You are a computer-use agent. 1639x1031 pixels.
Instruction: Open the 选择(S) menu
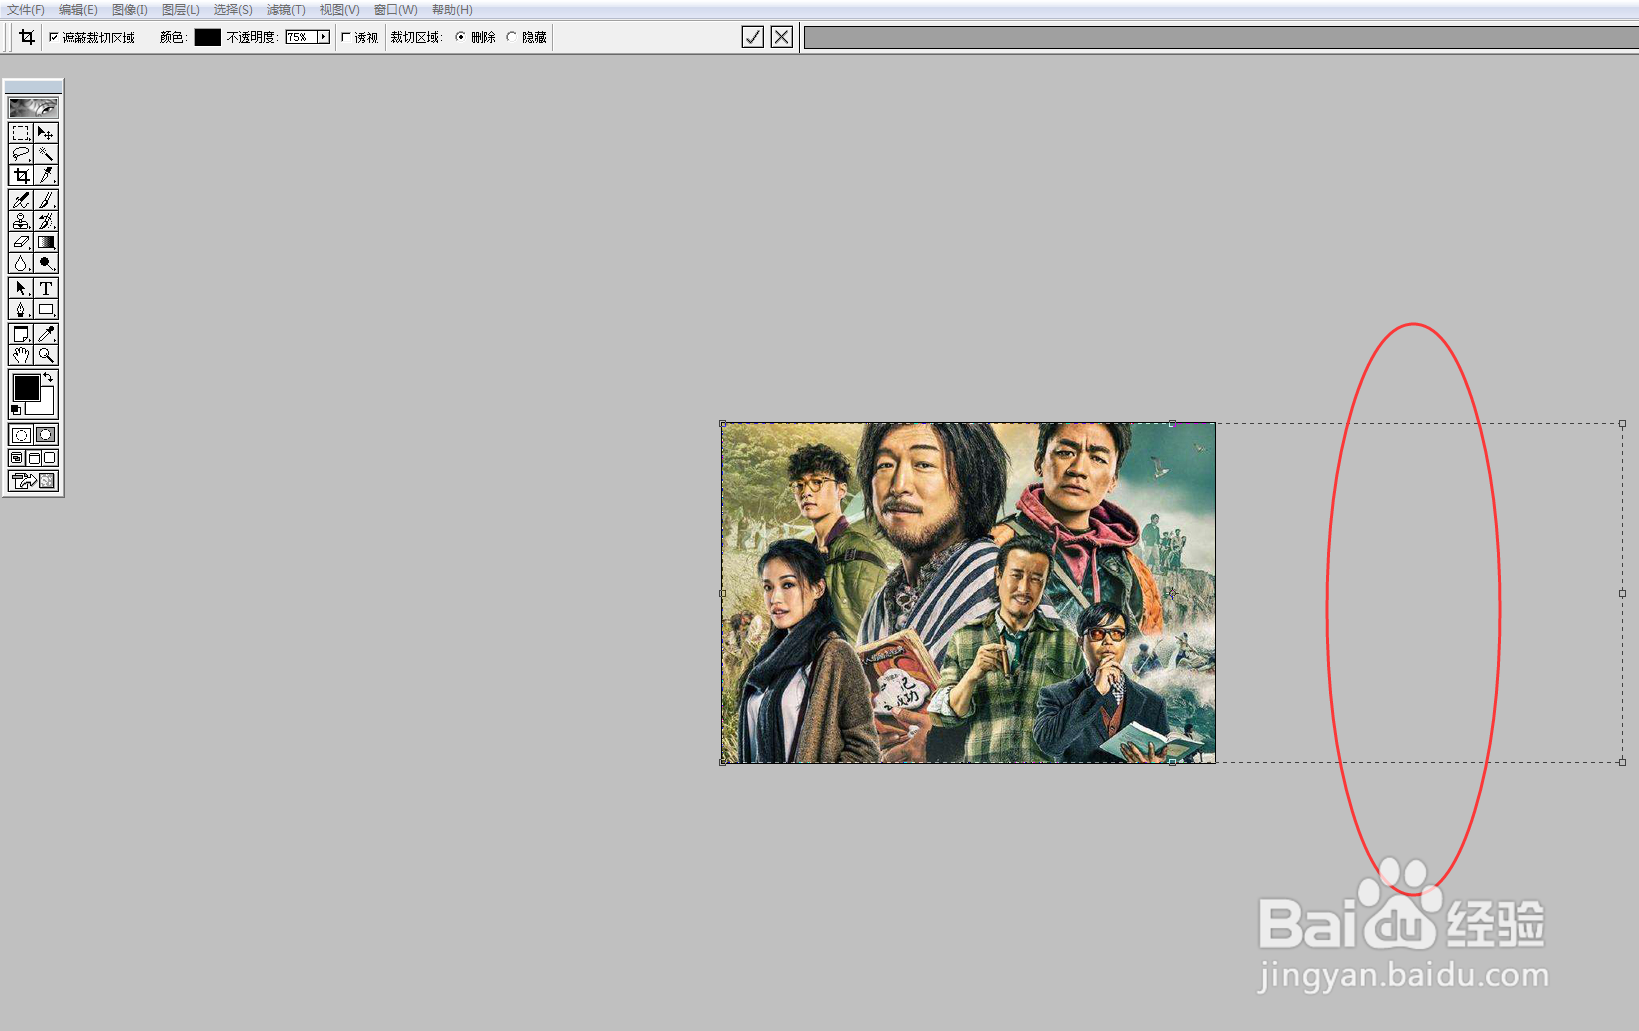(233, 9)
